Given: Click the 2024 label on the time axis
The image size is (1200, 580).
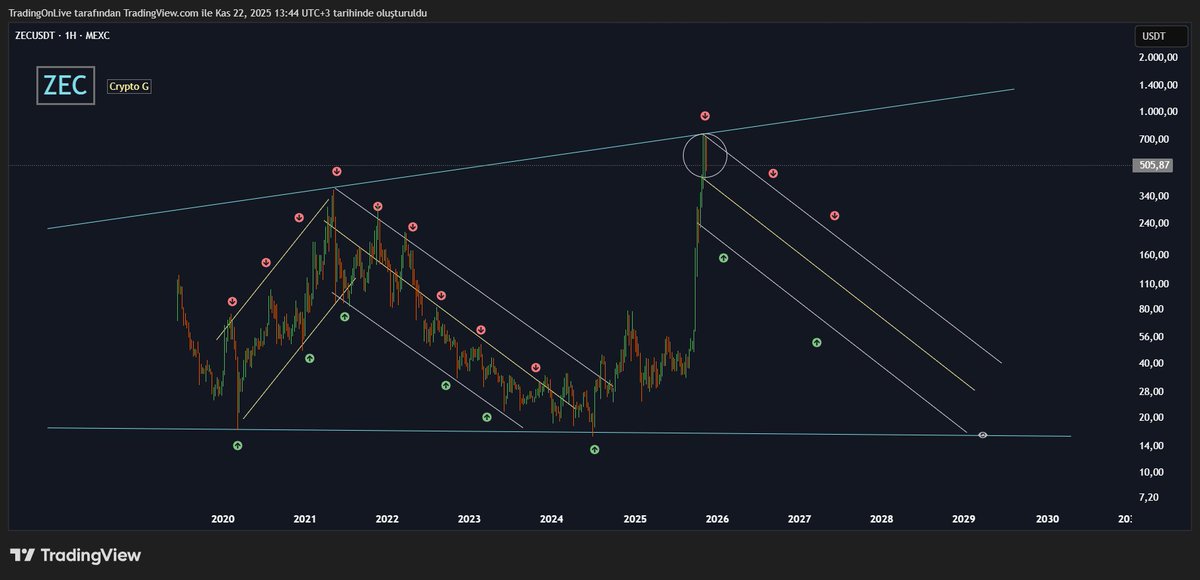Looking at the screenshot, I should tap(552, 520).
